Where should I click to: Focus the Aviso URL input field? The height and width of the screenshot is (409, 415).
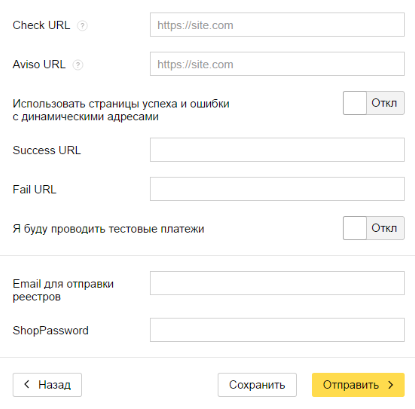tap(277, 64)
